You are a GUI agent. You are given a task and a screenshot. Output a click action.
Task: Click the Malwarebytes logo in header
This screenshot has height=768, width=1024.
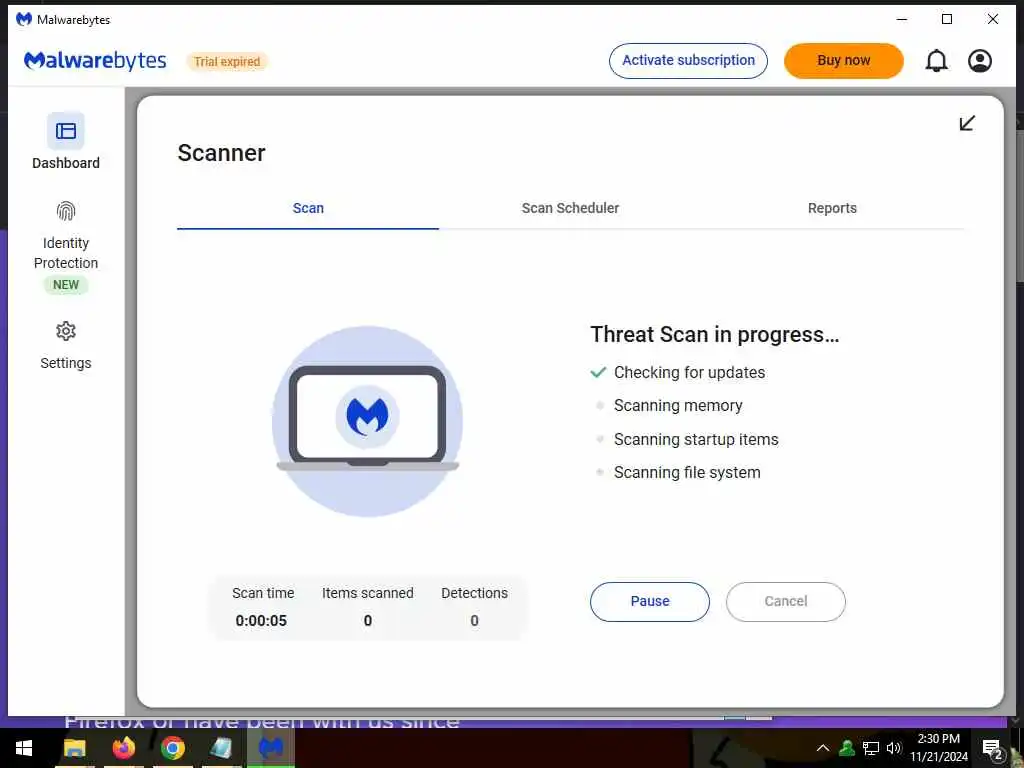click(95, 61)
